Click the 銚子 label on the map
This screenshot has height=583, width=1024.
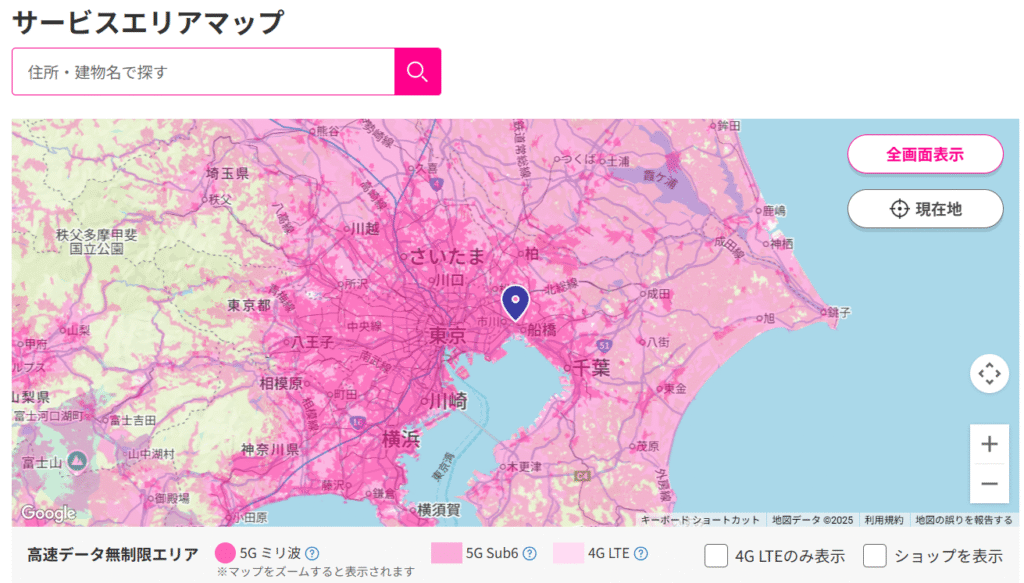pyautogui.click(x=839, y=313)
